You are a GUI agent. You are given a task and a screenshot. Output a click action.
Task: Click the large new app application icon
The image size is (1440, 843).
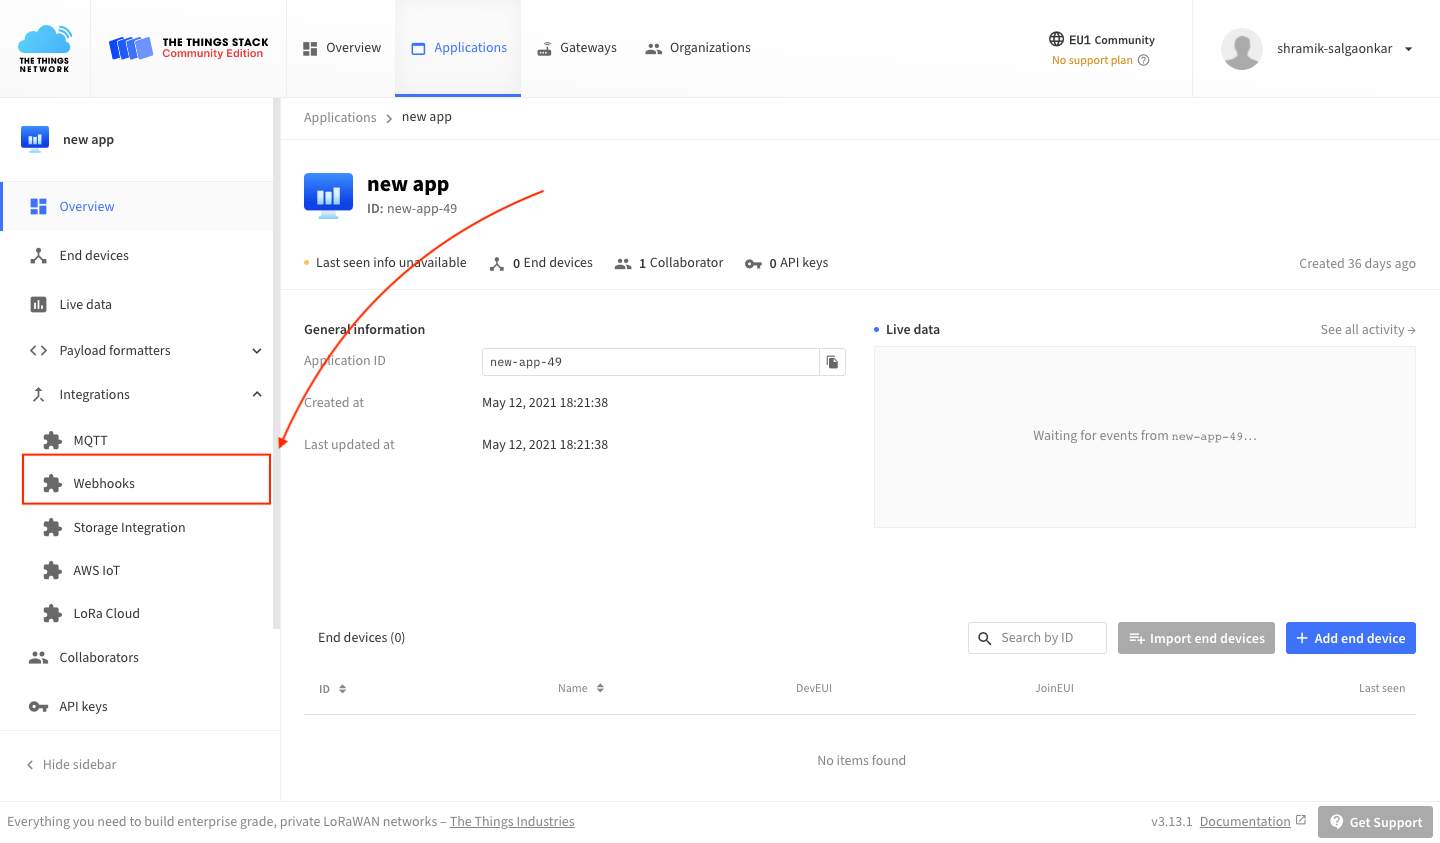pos(328,196)
